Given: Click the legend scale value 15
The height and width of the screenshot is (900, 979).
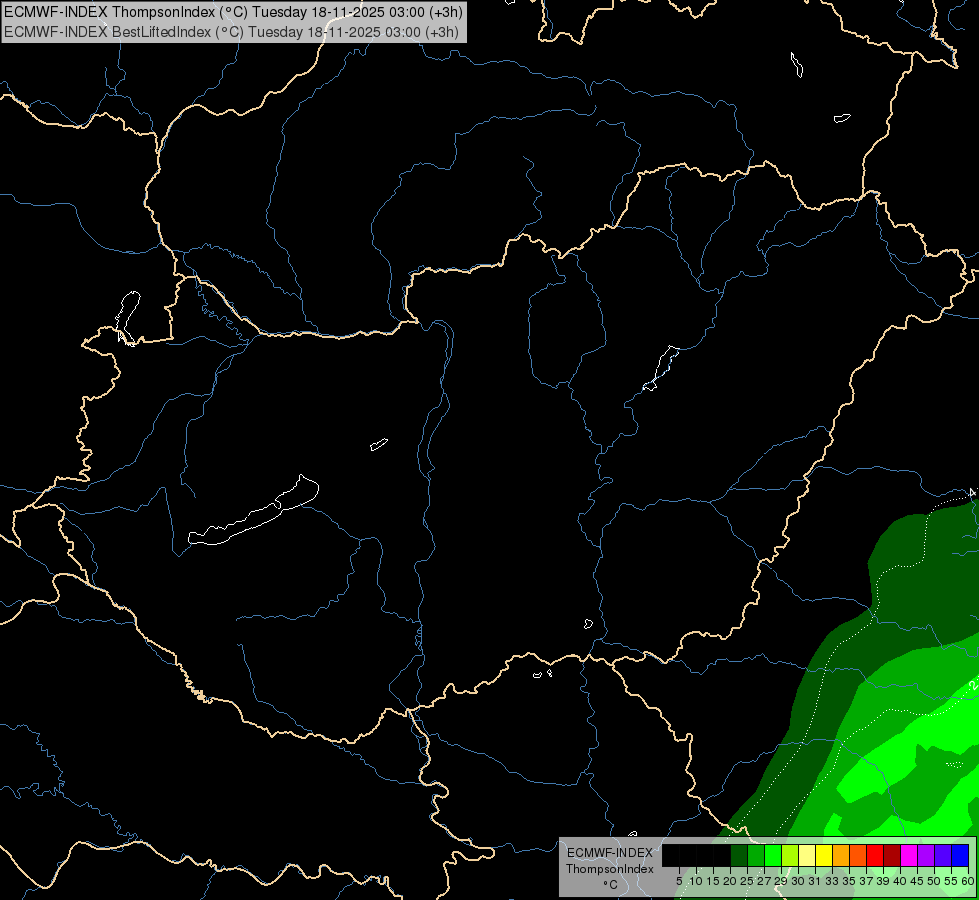Looking at the screenshot, I should tap(713, 881).
